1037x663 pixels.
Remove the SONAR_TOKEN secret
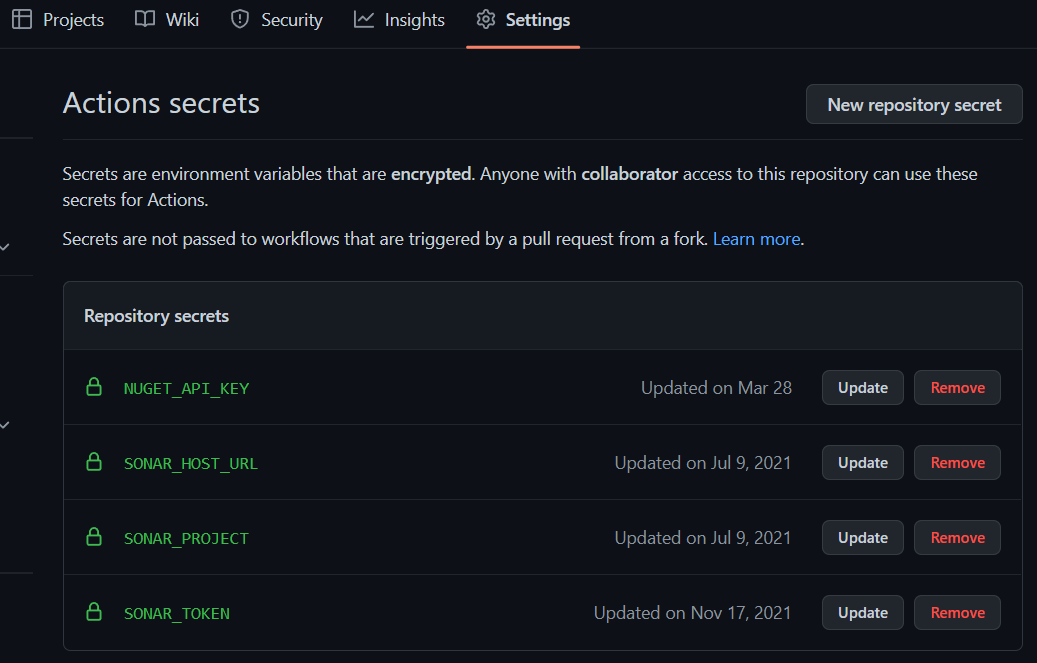coord(957,613)
